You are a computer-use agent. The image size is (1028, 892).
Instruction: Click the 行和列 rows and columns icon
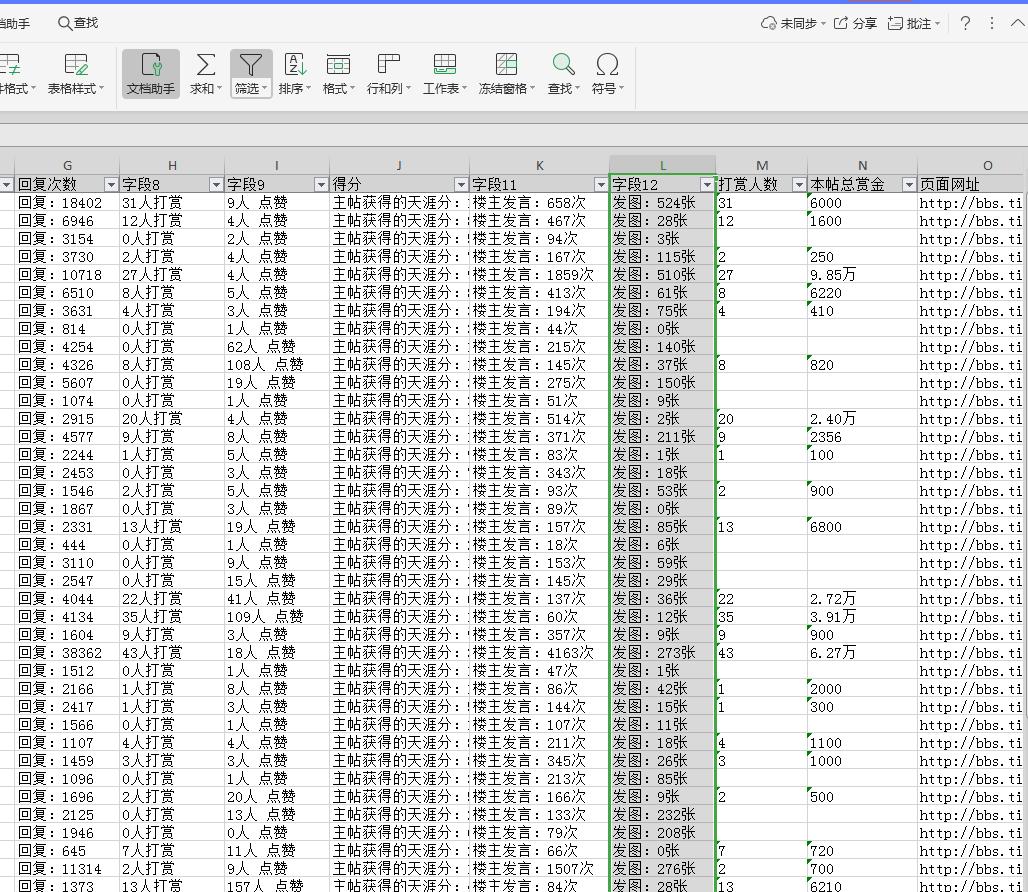[x=388, y=66]
